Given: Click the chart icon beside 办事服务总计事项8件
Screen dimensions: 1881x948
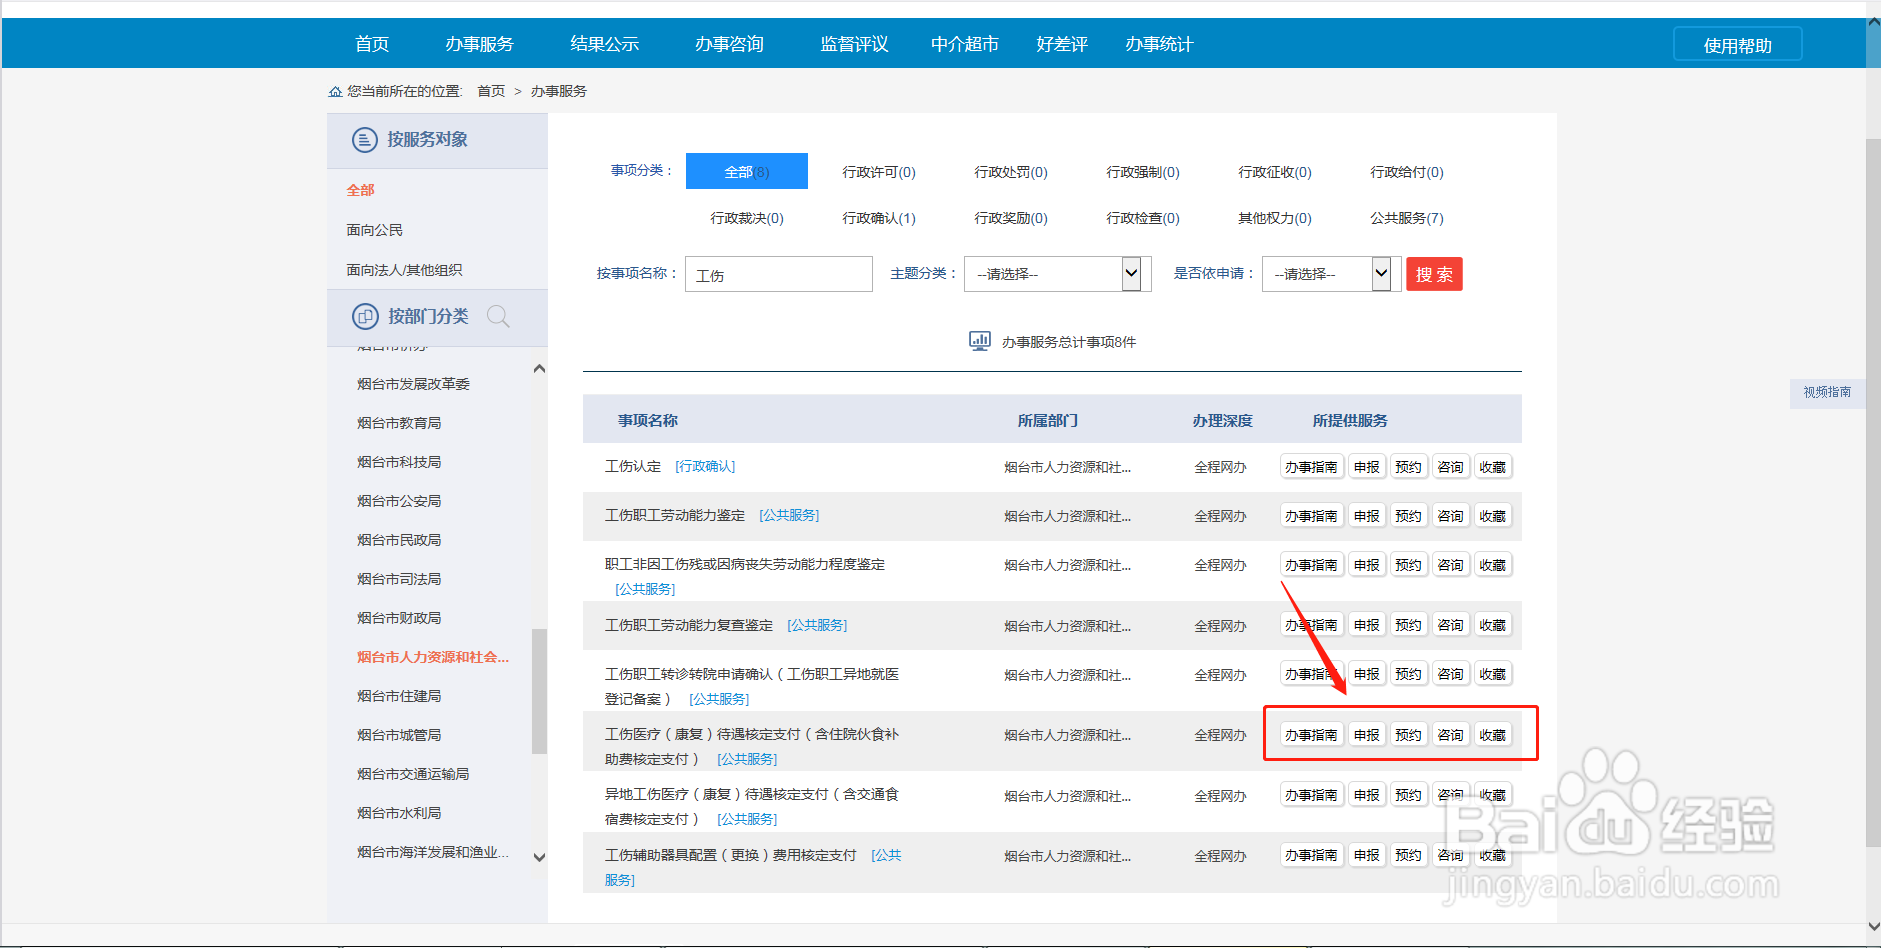Looking at the screenshot, I should pyautogui.click(x=978, y=340).
